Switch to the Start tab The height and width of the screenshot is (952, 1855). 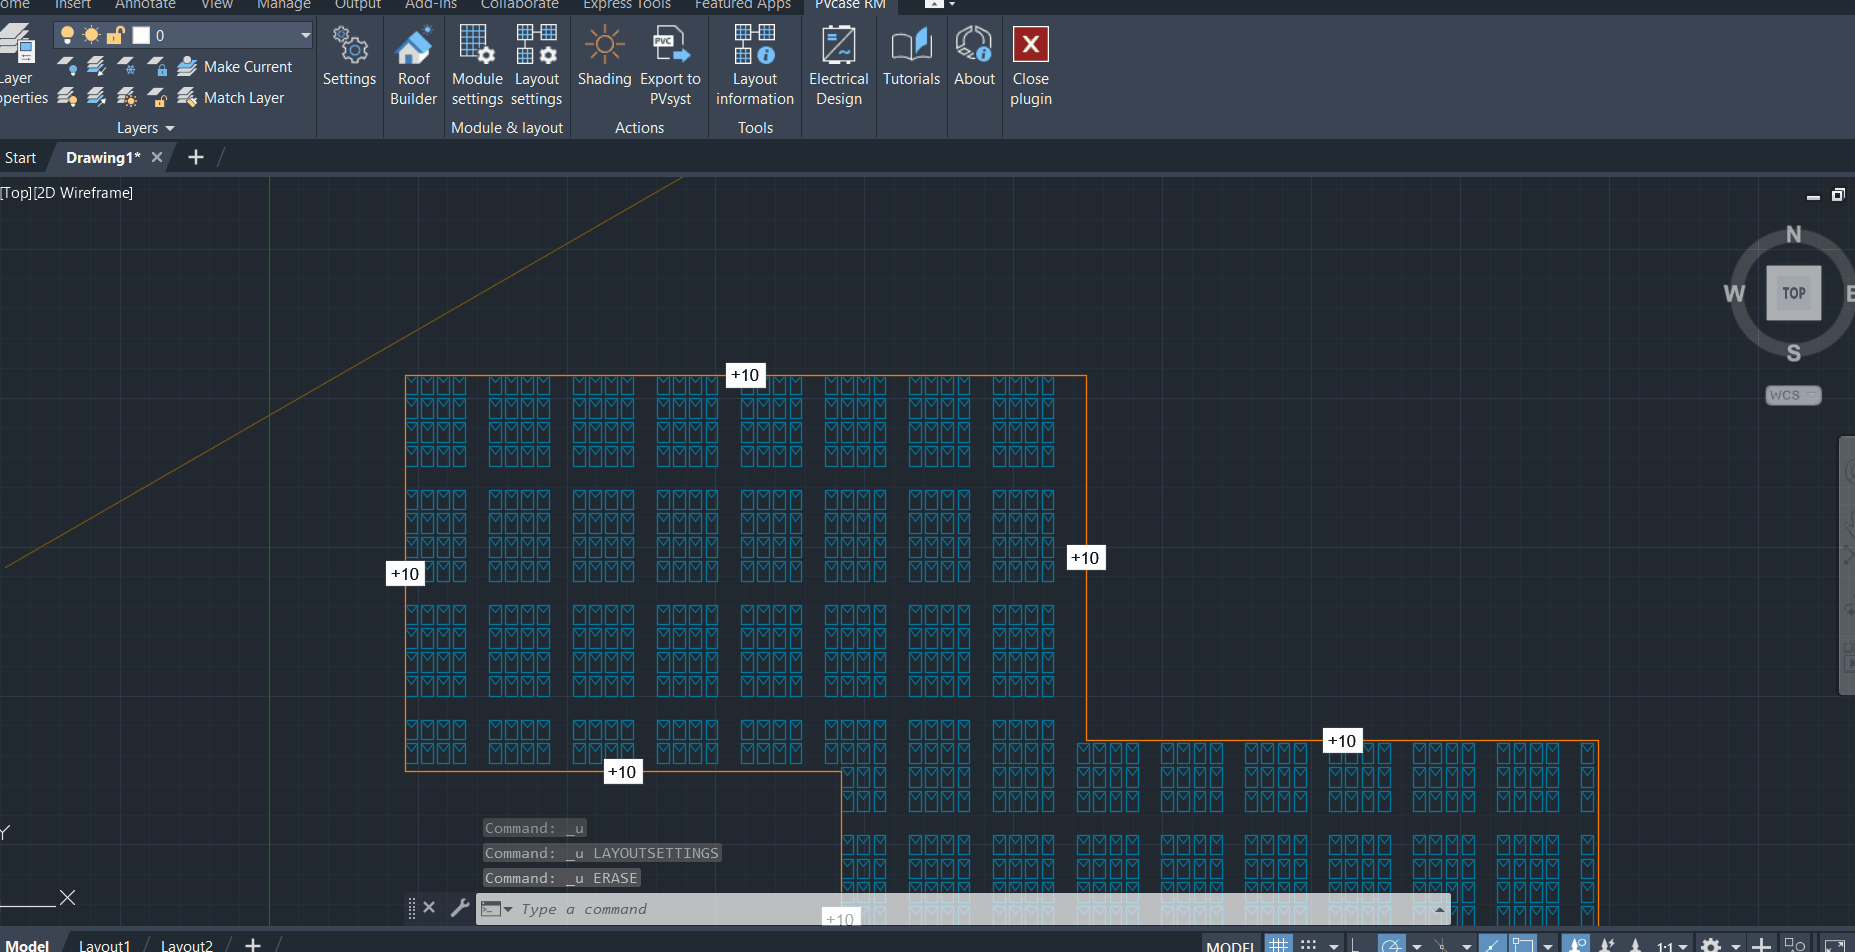point(20,158)
